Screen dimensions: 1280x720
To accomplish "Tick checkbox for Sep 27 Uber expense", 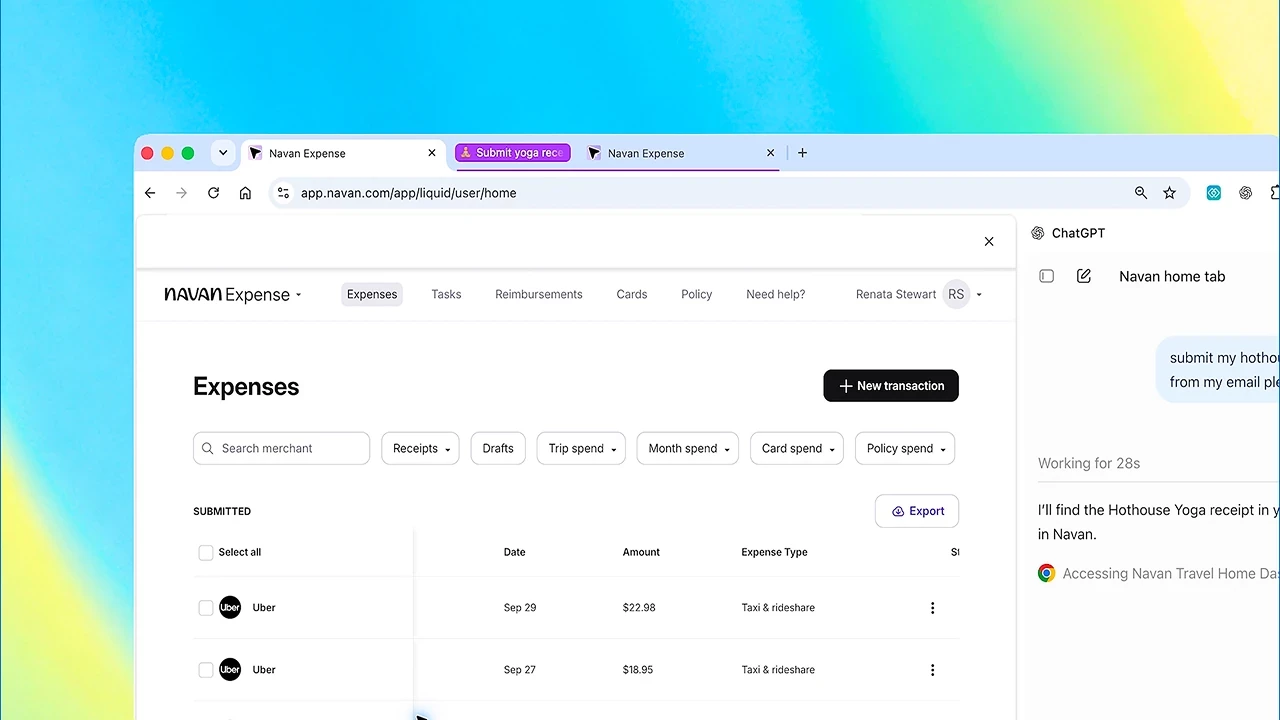I will click(x=206, y=670).
